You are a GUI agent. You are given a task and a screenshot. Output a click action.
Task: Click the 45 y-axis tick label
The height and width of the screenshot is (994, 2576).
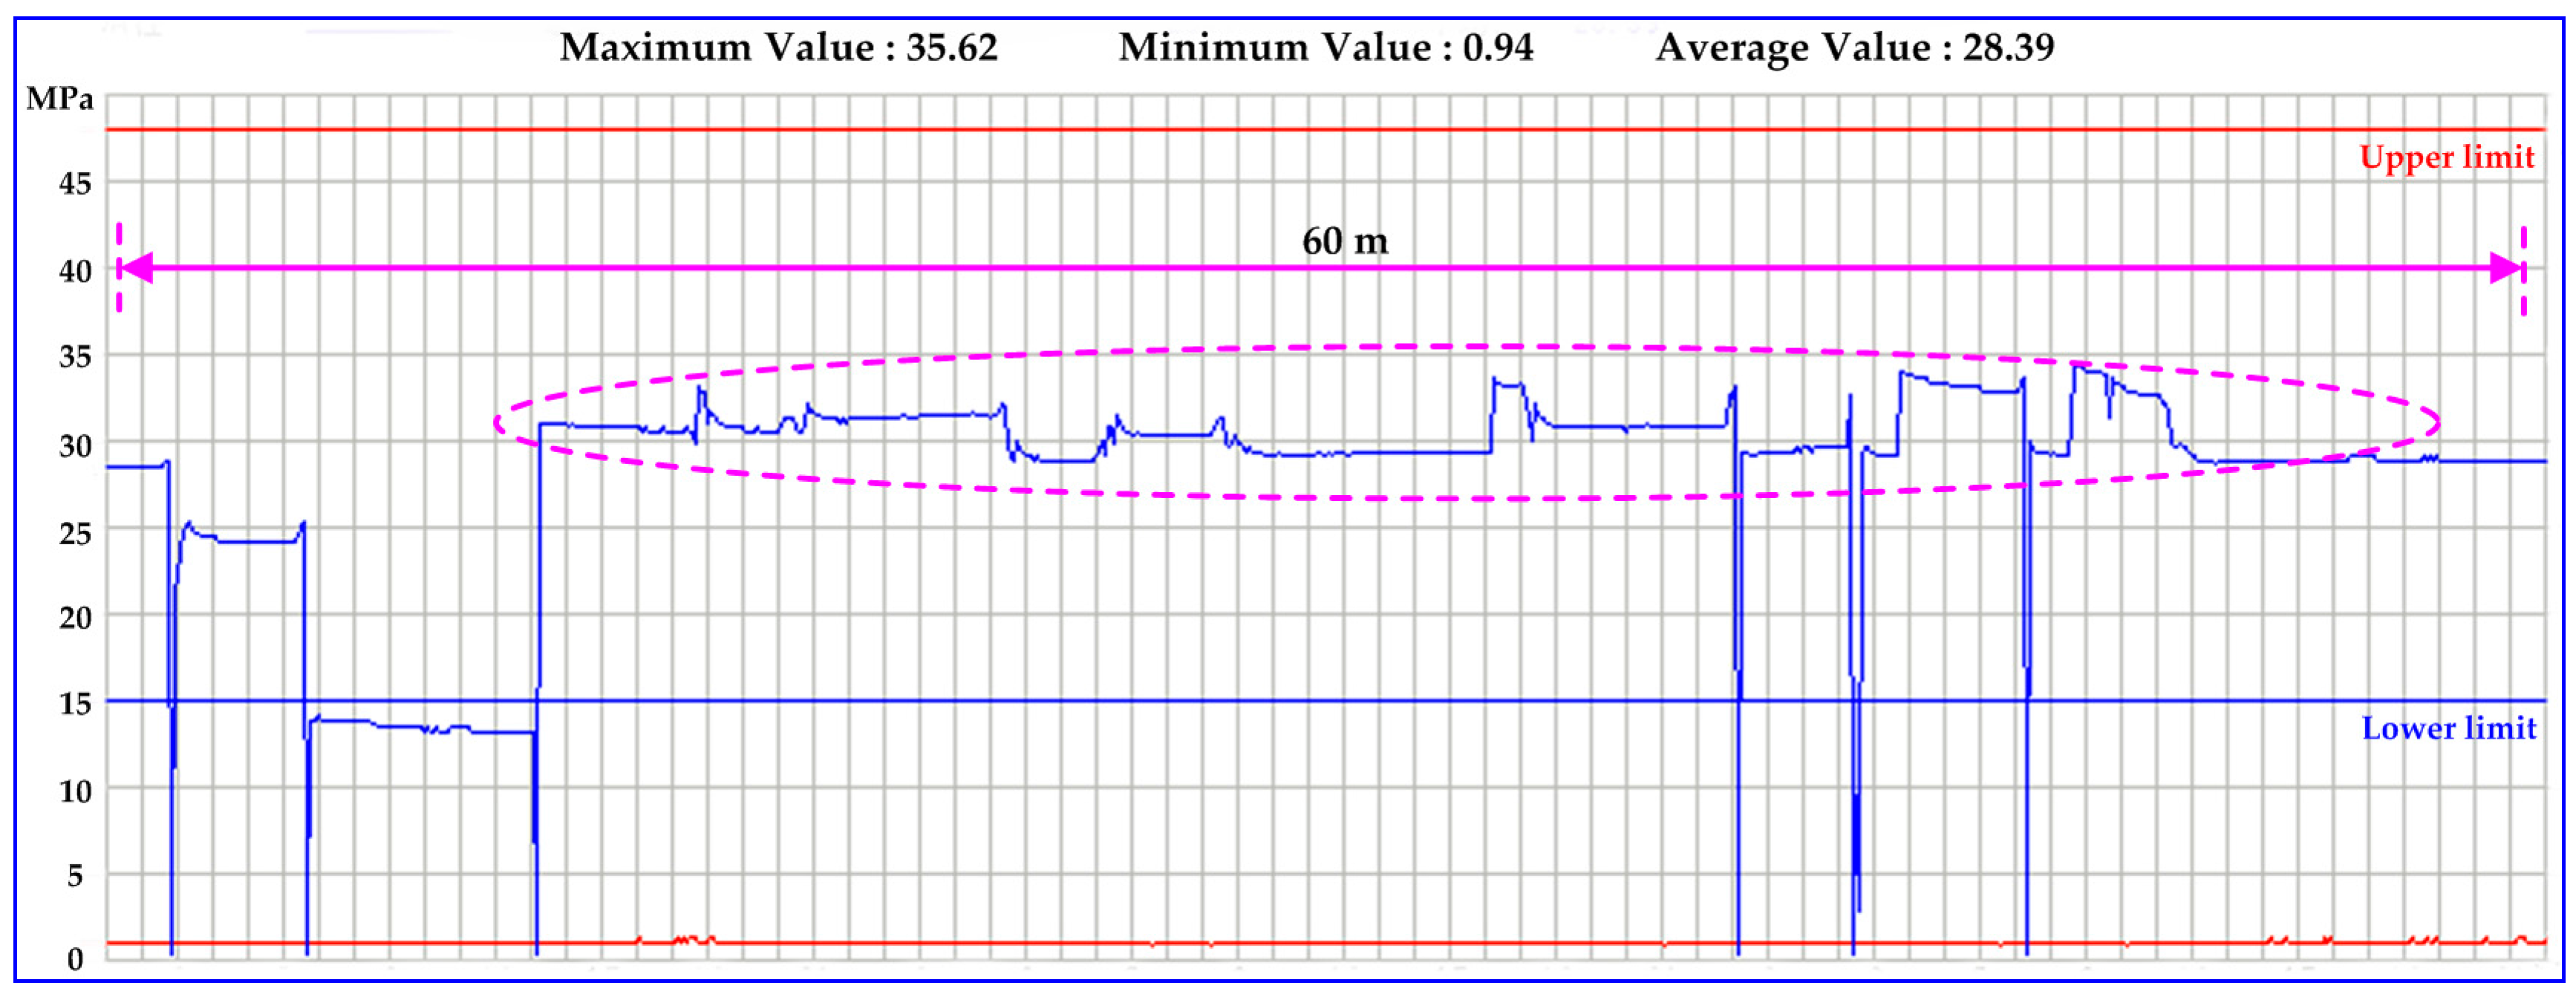click(75, 184)
